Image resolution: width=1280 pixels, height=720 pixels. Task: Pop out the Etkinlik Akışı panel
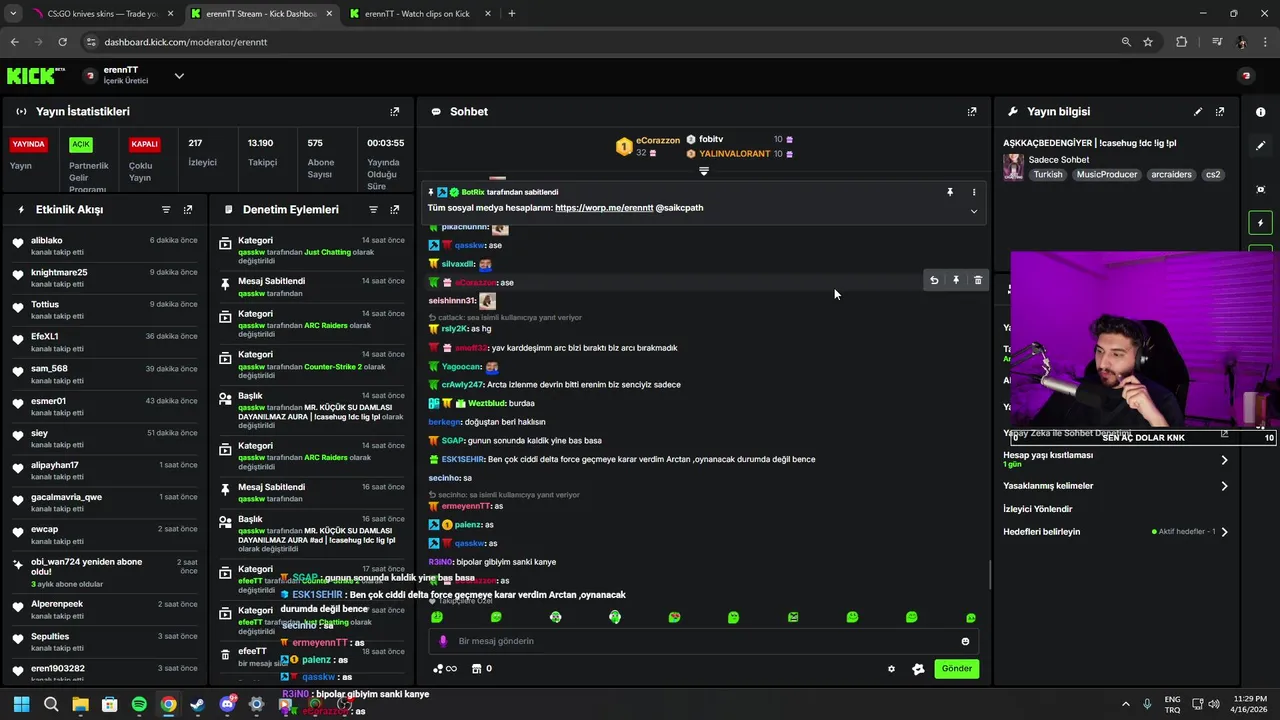[188, 210]
